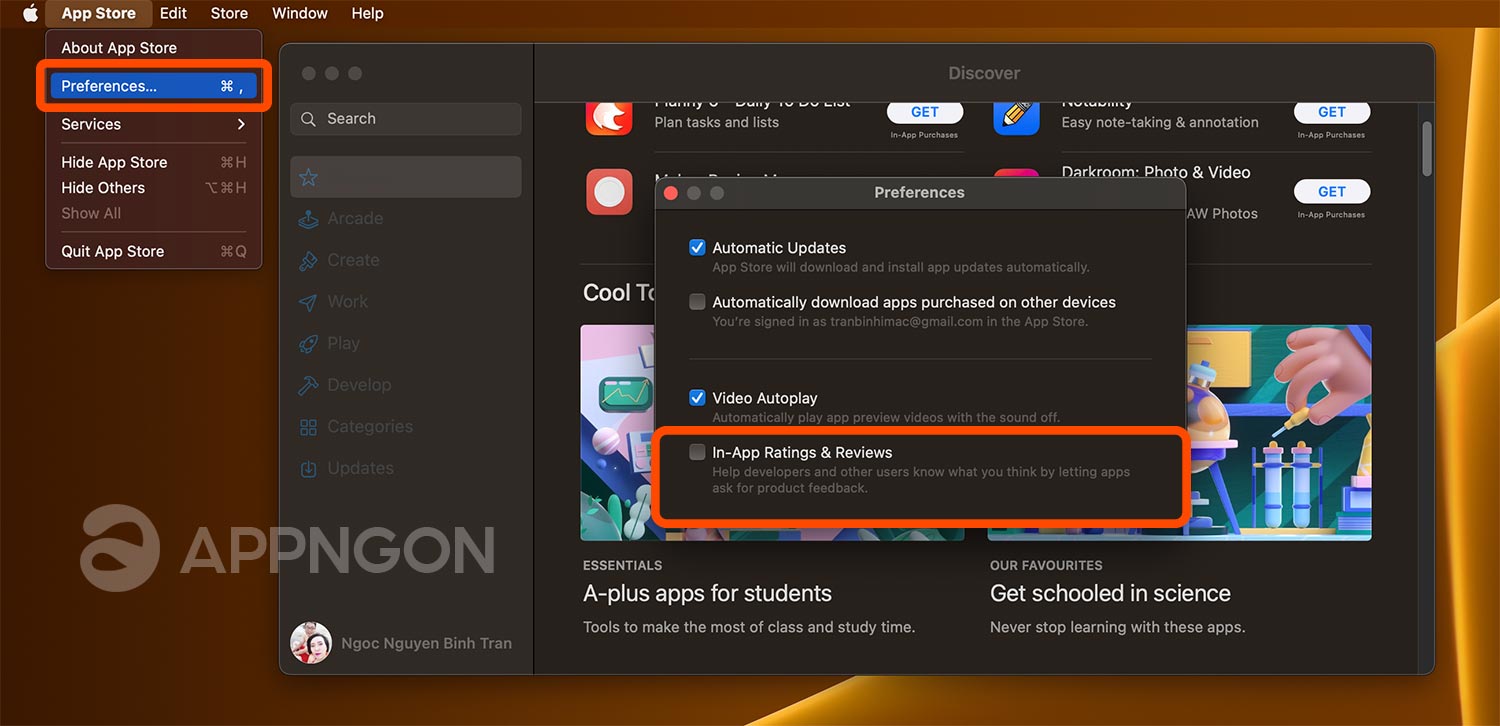
Task: Open the Window menu
Action: pyautogui.click(x=300, y=13)
